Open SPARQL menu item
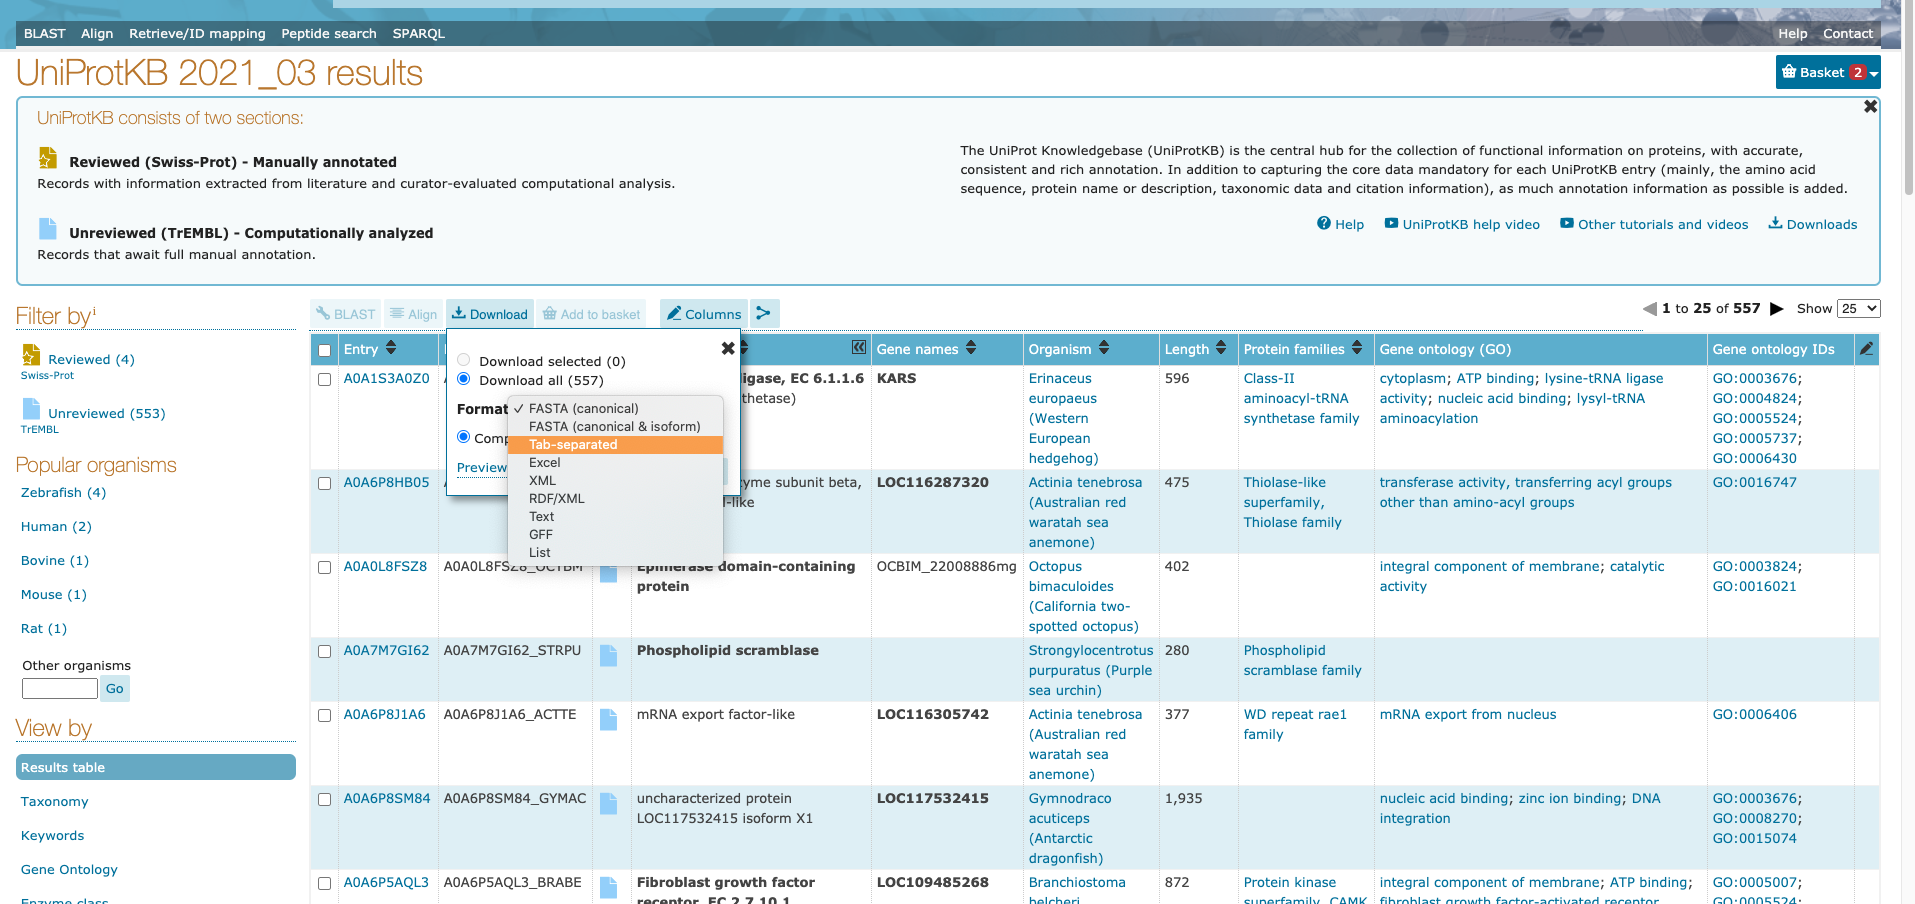This screenshot has height=904, width=1915. [x=419, y=33]
